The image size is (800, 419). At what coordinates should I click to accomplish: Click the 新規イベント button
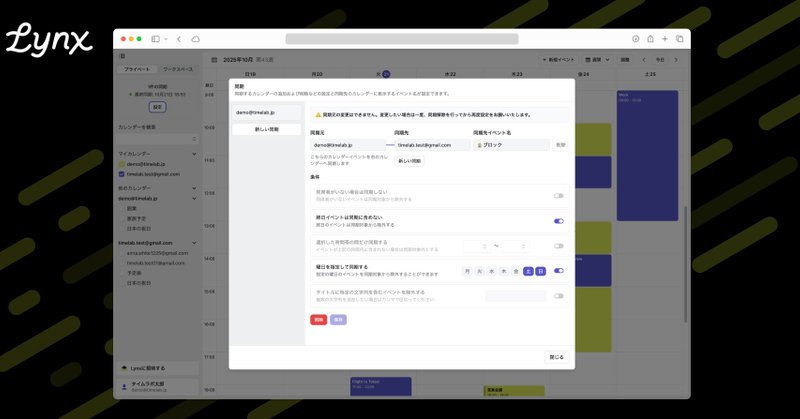click(x=558, y=60)
